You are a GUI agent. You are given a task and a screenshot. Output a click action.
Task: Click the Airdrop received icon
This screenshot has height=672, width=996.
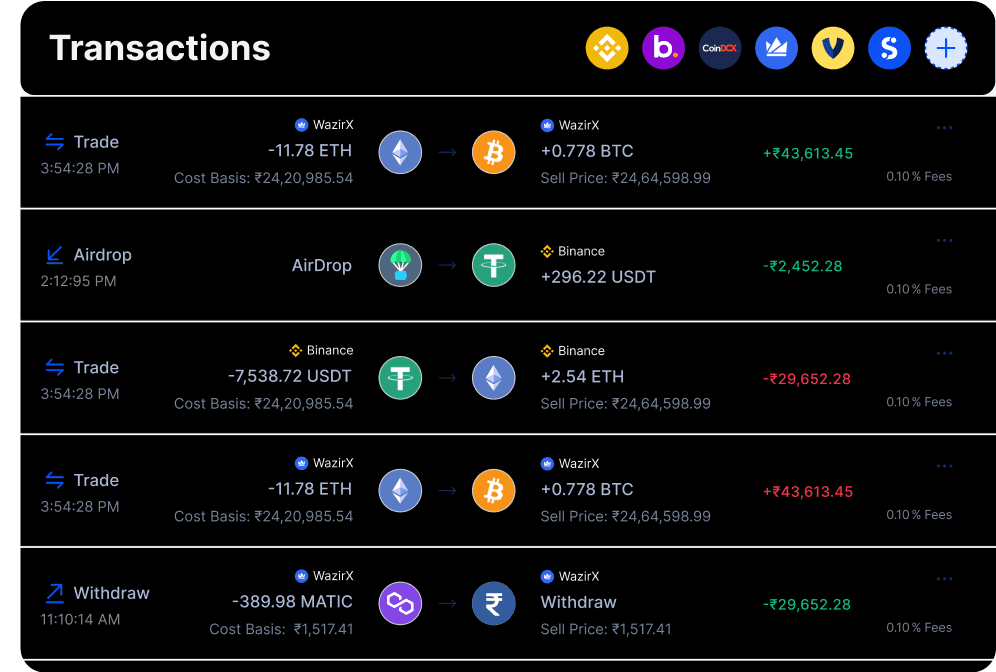[x=52, y=254]
